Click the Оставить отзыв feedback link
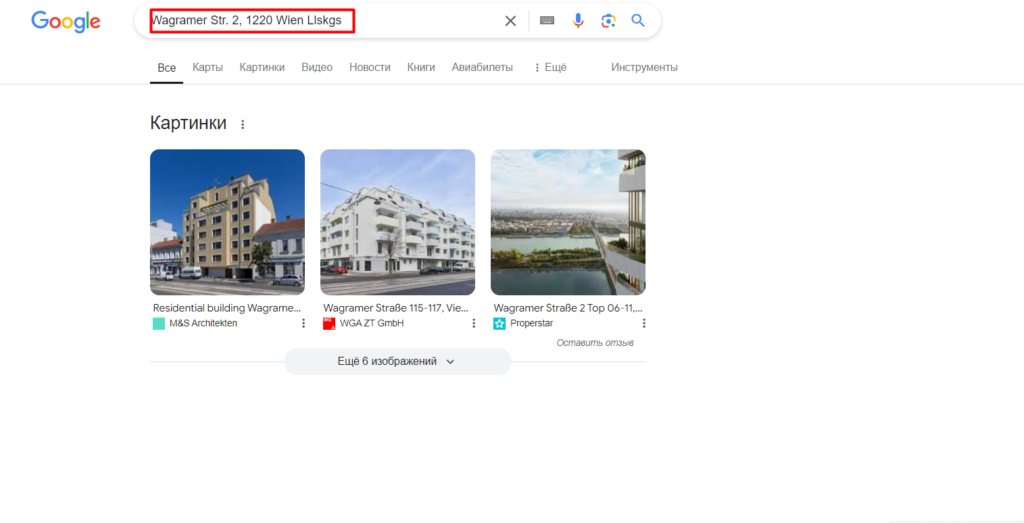 coord(595,343)
